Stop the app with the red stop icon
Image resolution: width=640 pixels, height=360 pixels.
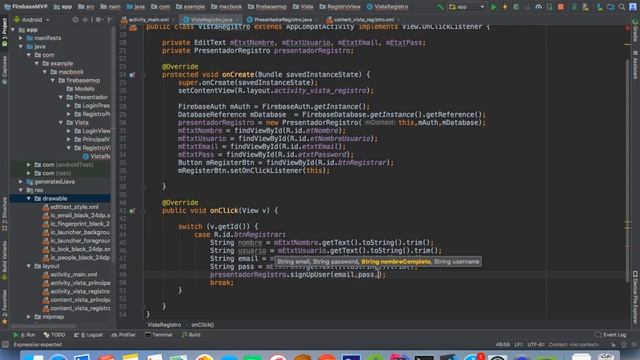(x=561, y=7)
